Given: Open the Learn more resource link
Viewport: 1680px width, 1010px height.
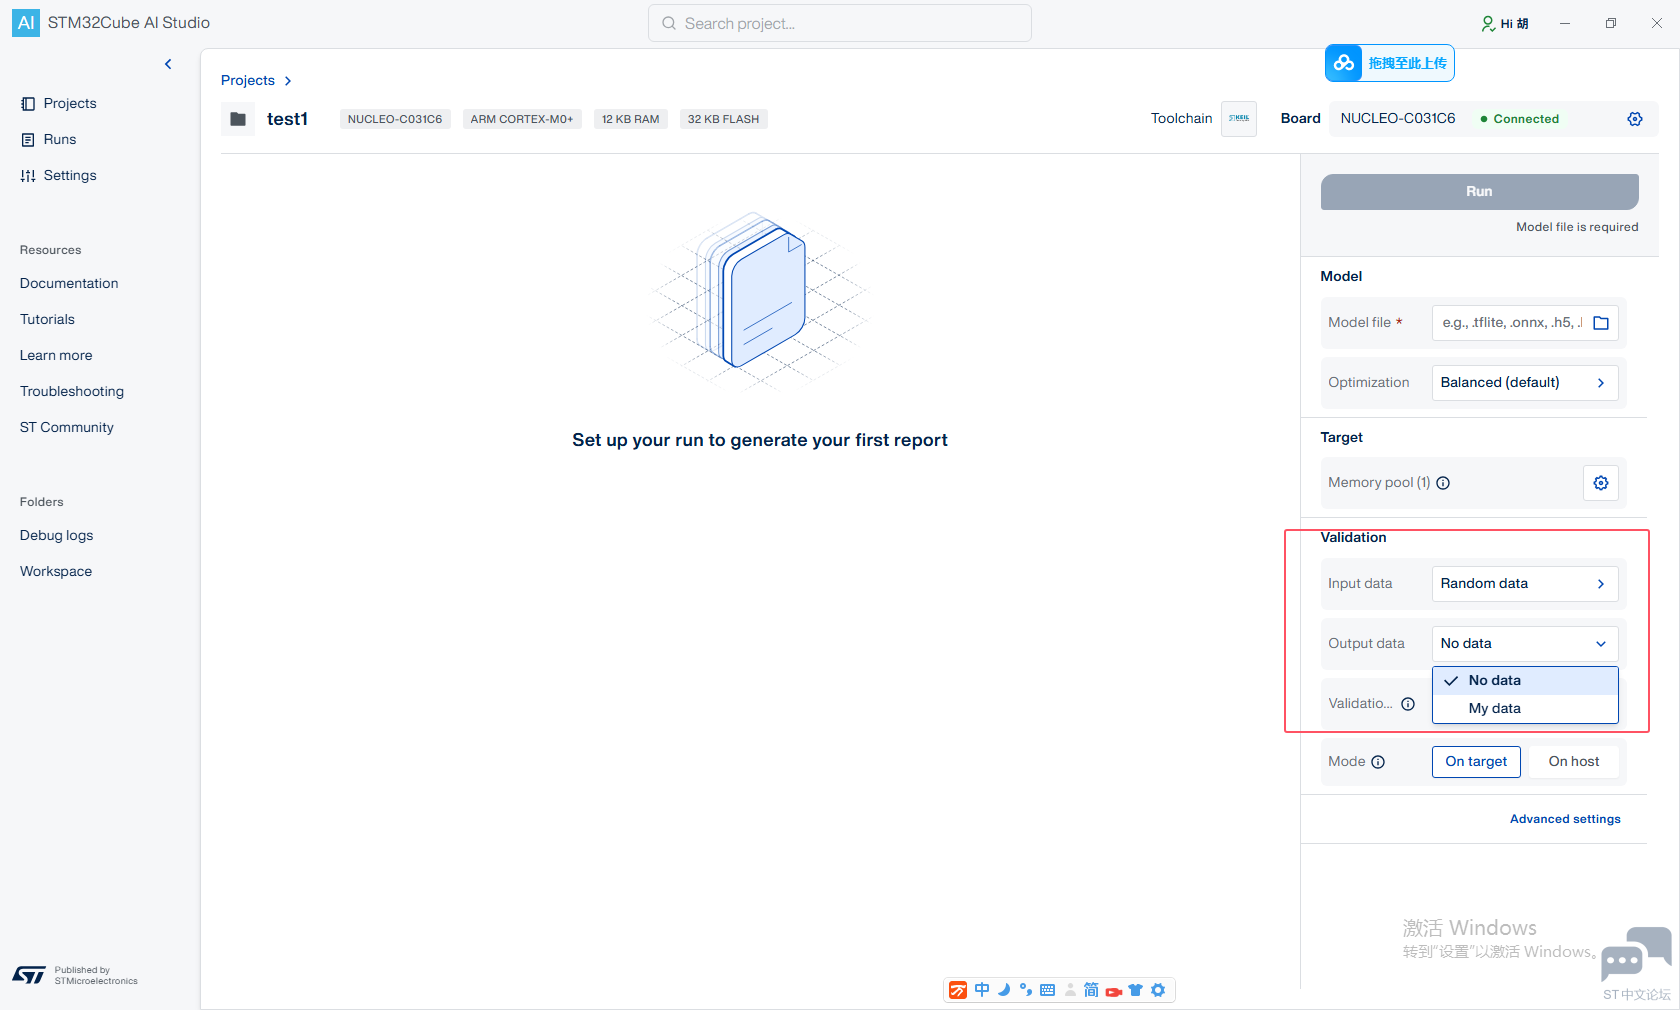Looking at the screenshot, I should tap(56, 355).
